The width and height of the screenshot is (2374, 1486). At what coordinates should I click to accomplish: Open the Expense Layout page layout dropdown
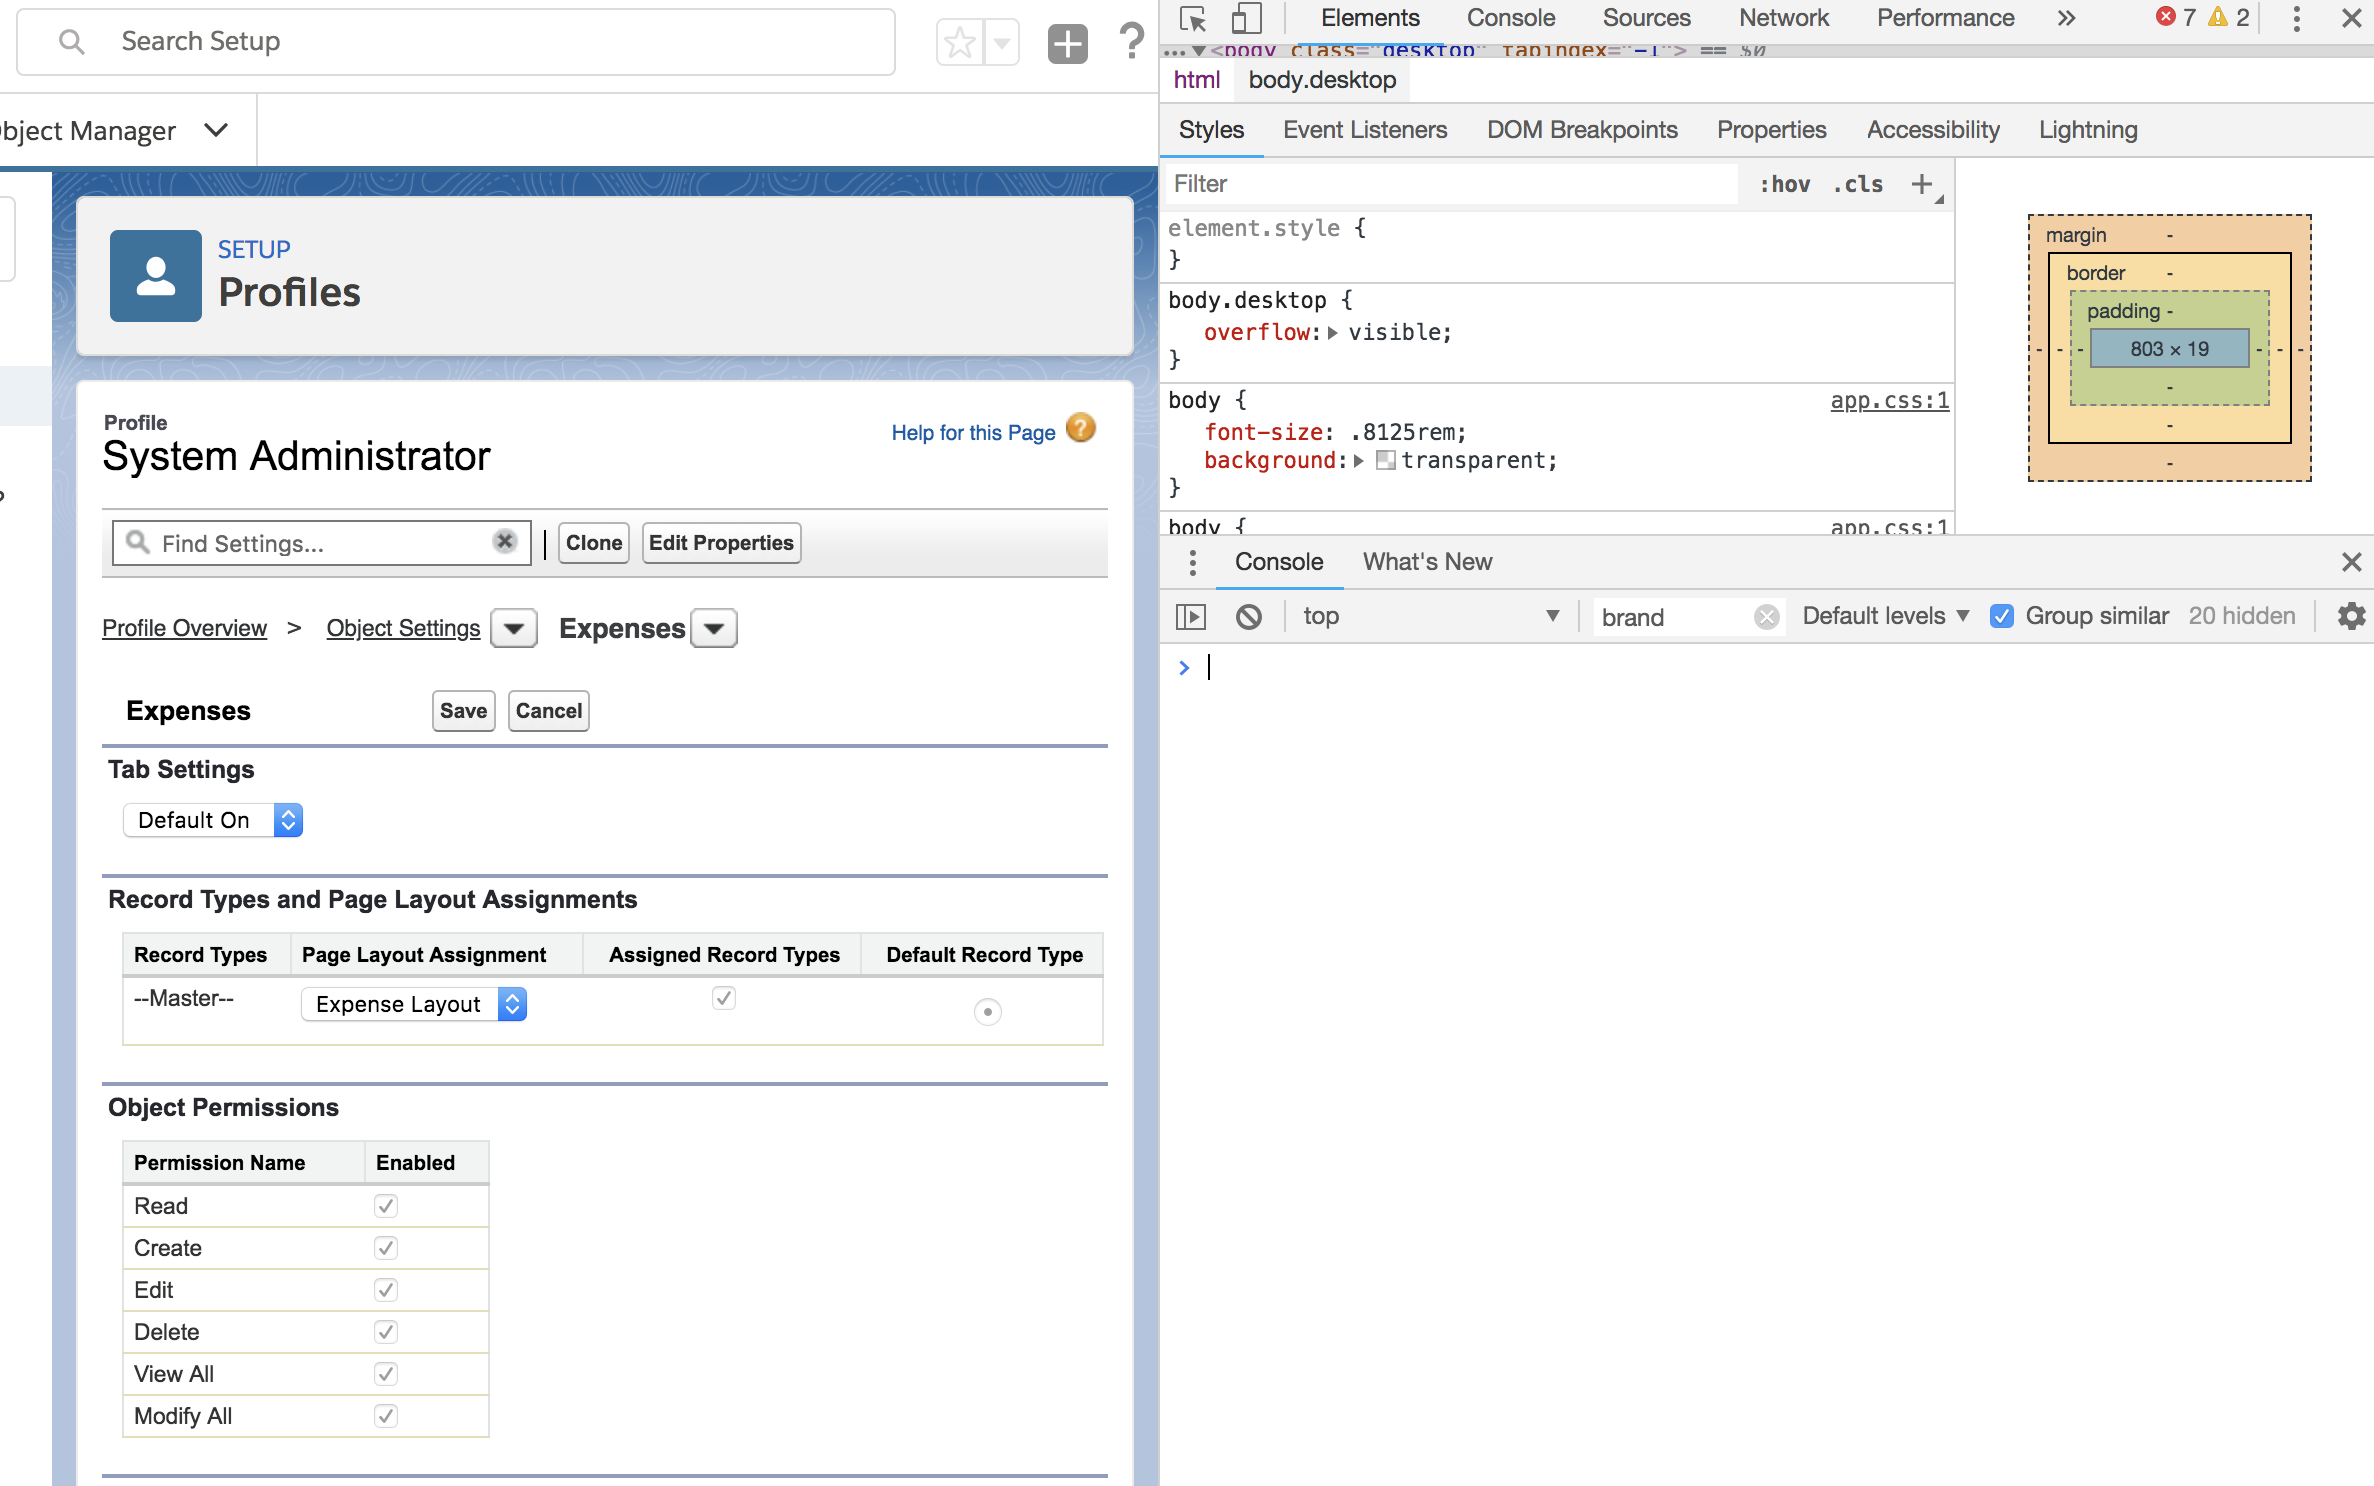pyautogui.click(x=413, y=1004)
